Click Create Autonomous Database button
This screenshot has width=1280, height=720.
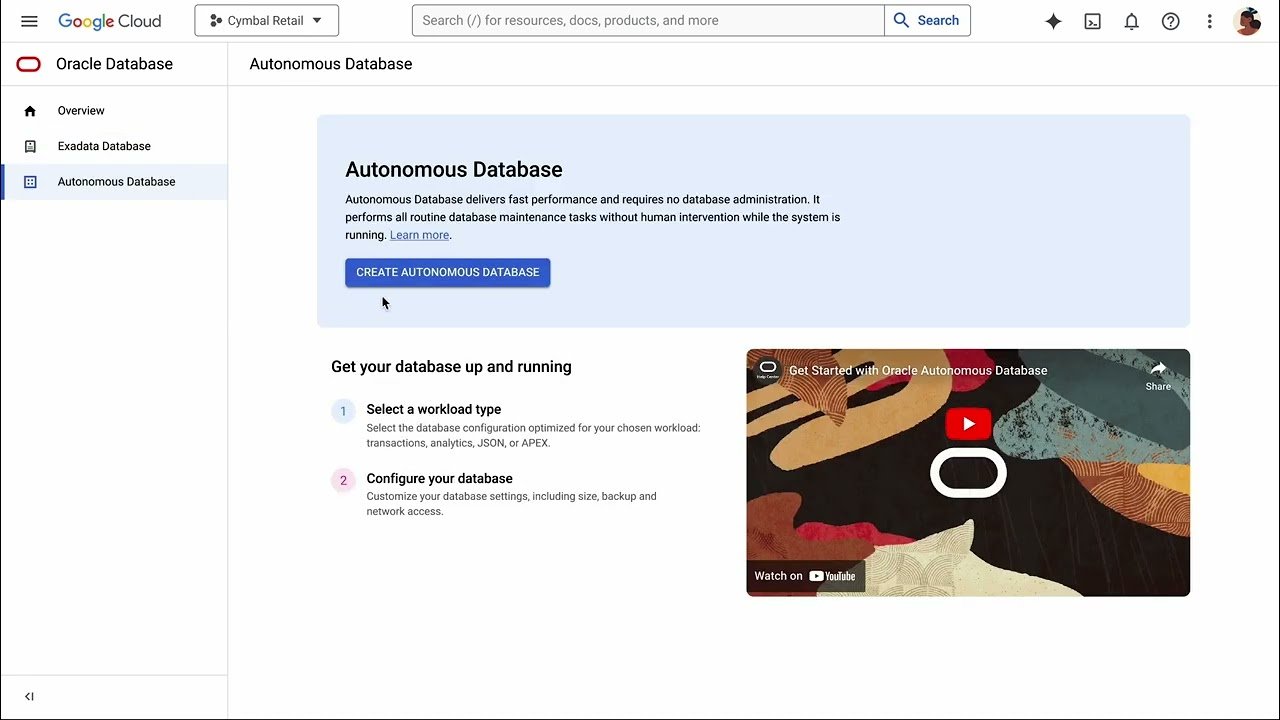coord(448,272)
